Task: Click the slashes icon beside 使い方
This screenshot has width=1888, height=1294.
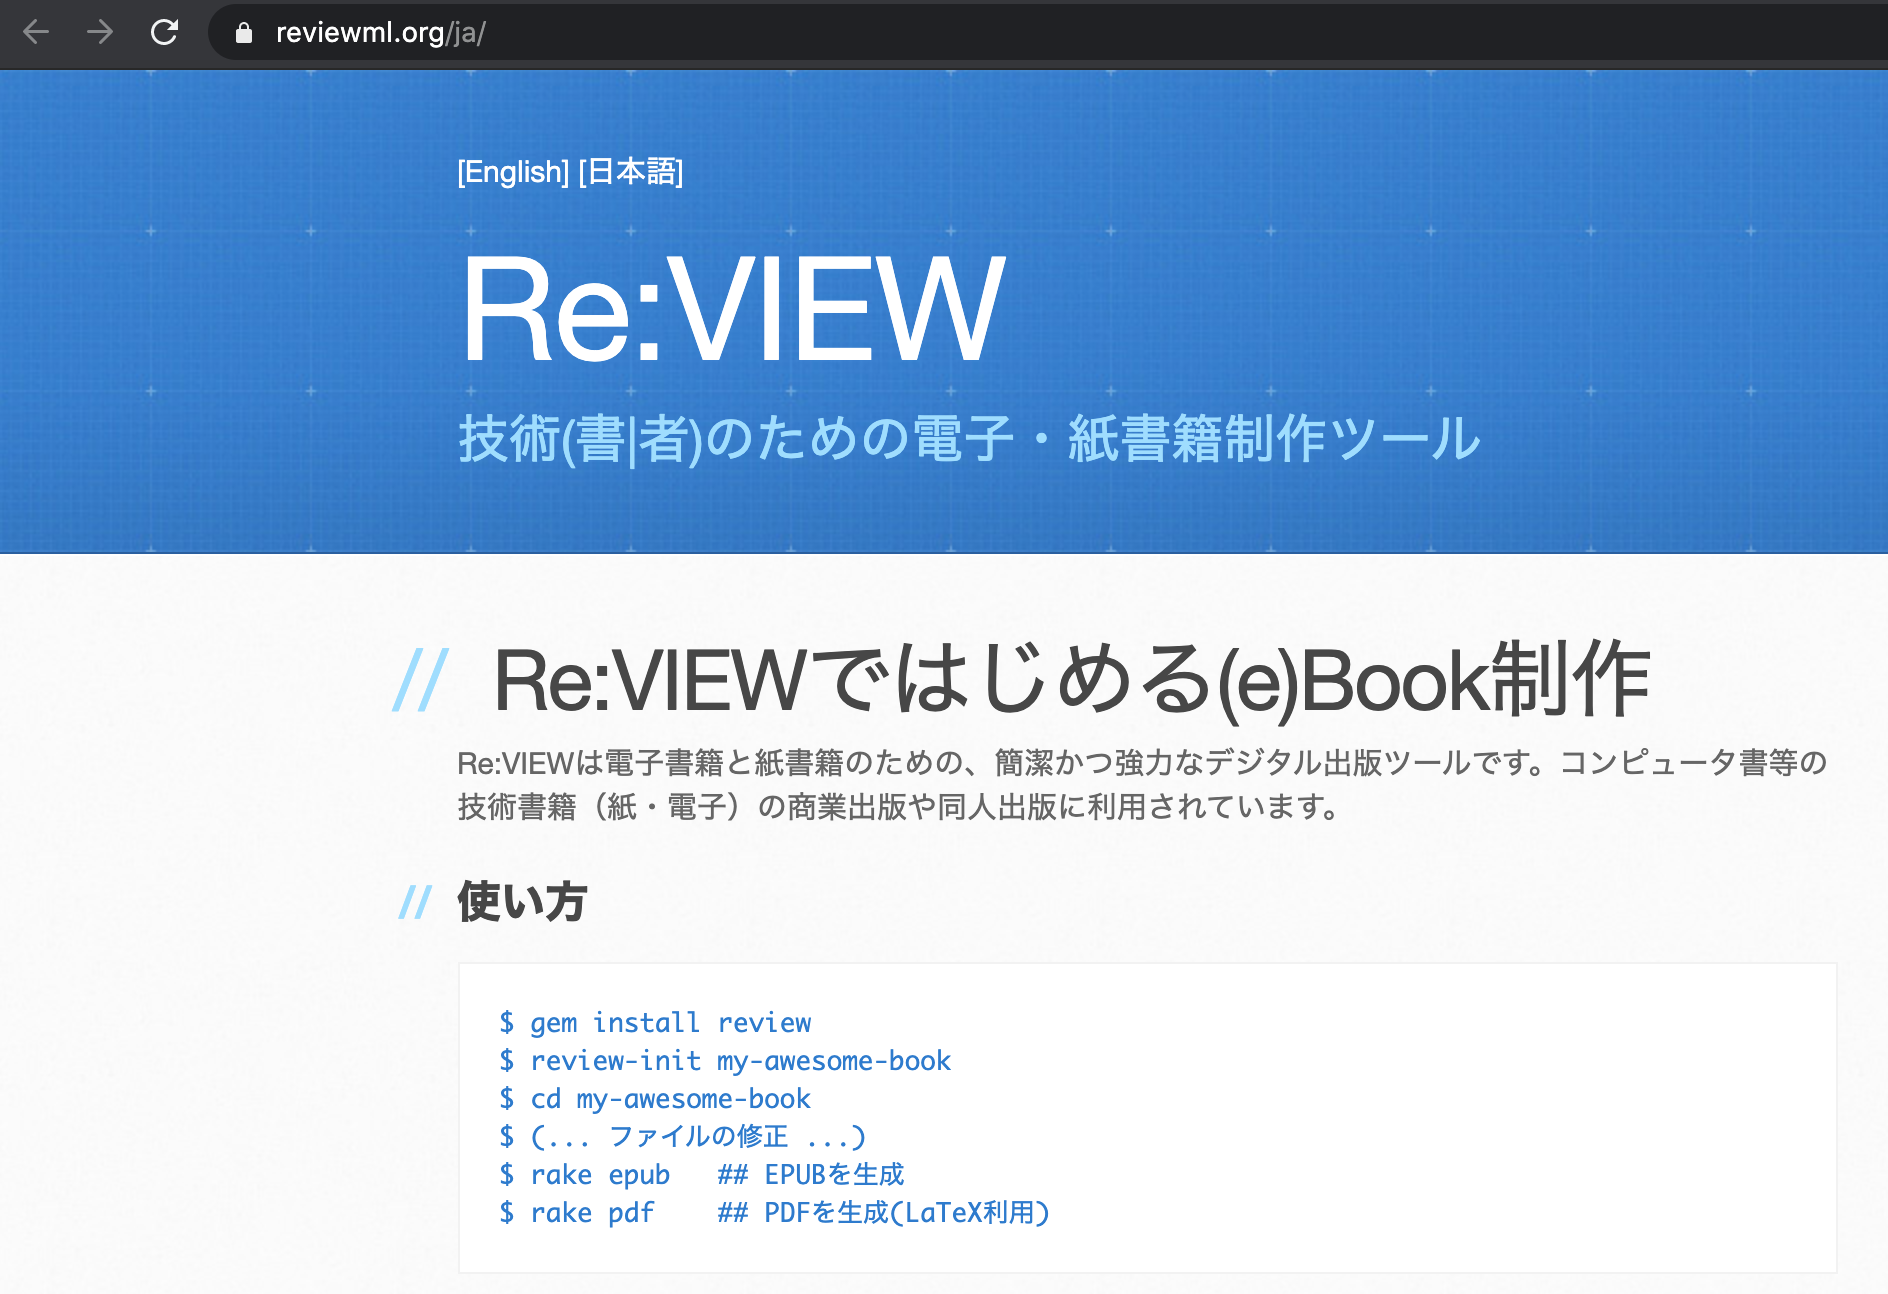Action: (x=415, y=902)
